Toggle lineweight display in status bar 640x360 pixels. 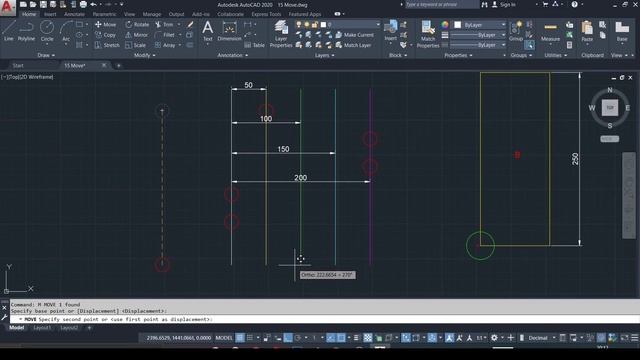(356, 338)
